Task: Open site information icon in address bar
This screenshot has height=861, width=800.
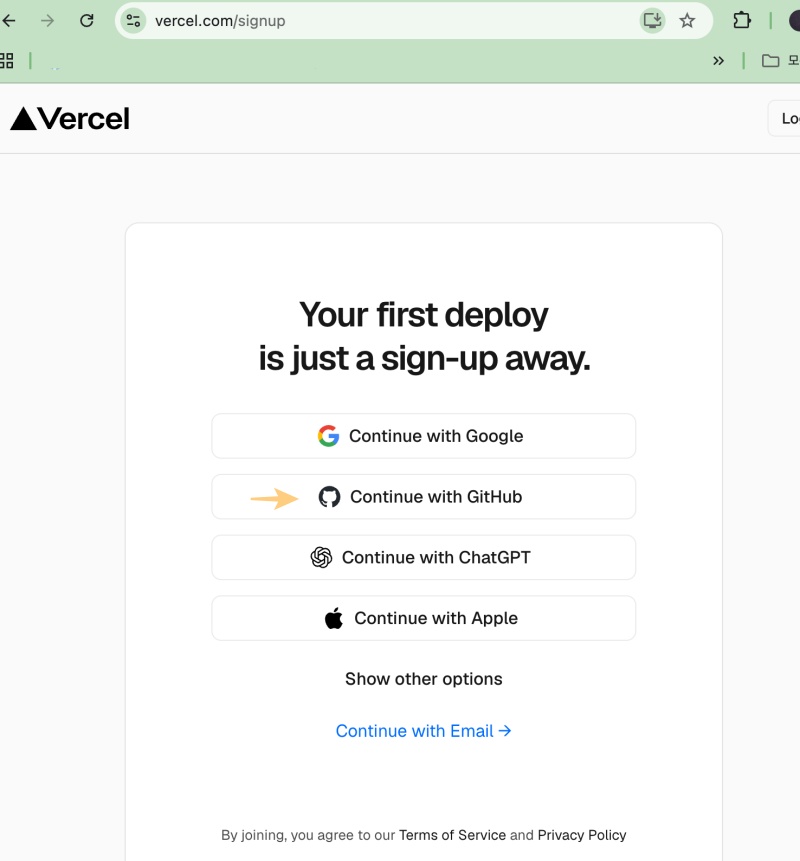Action: coord(133,21)
